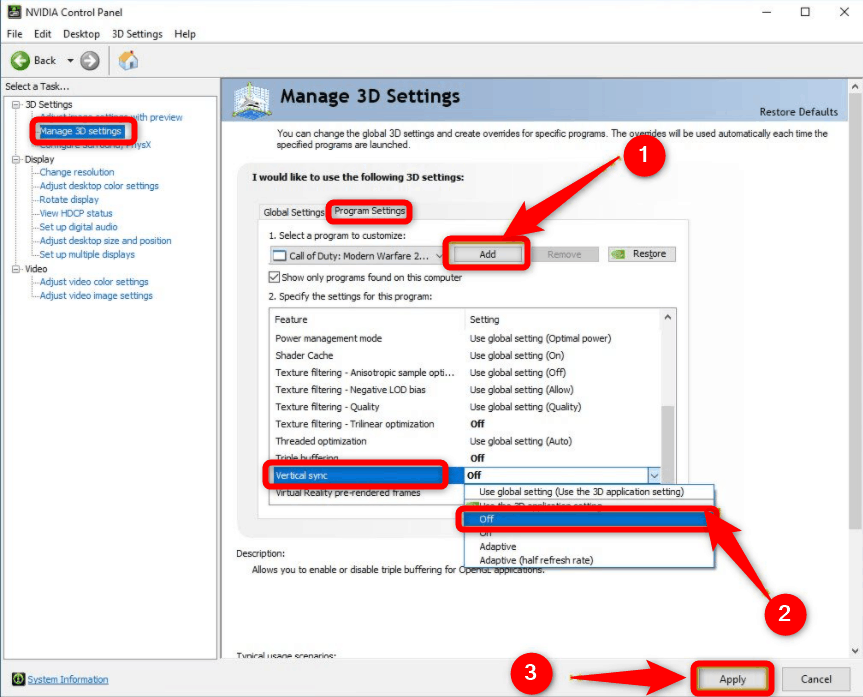Click the Apply button
863x697 pixels.
coord(732,679)
